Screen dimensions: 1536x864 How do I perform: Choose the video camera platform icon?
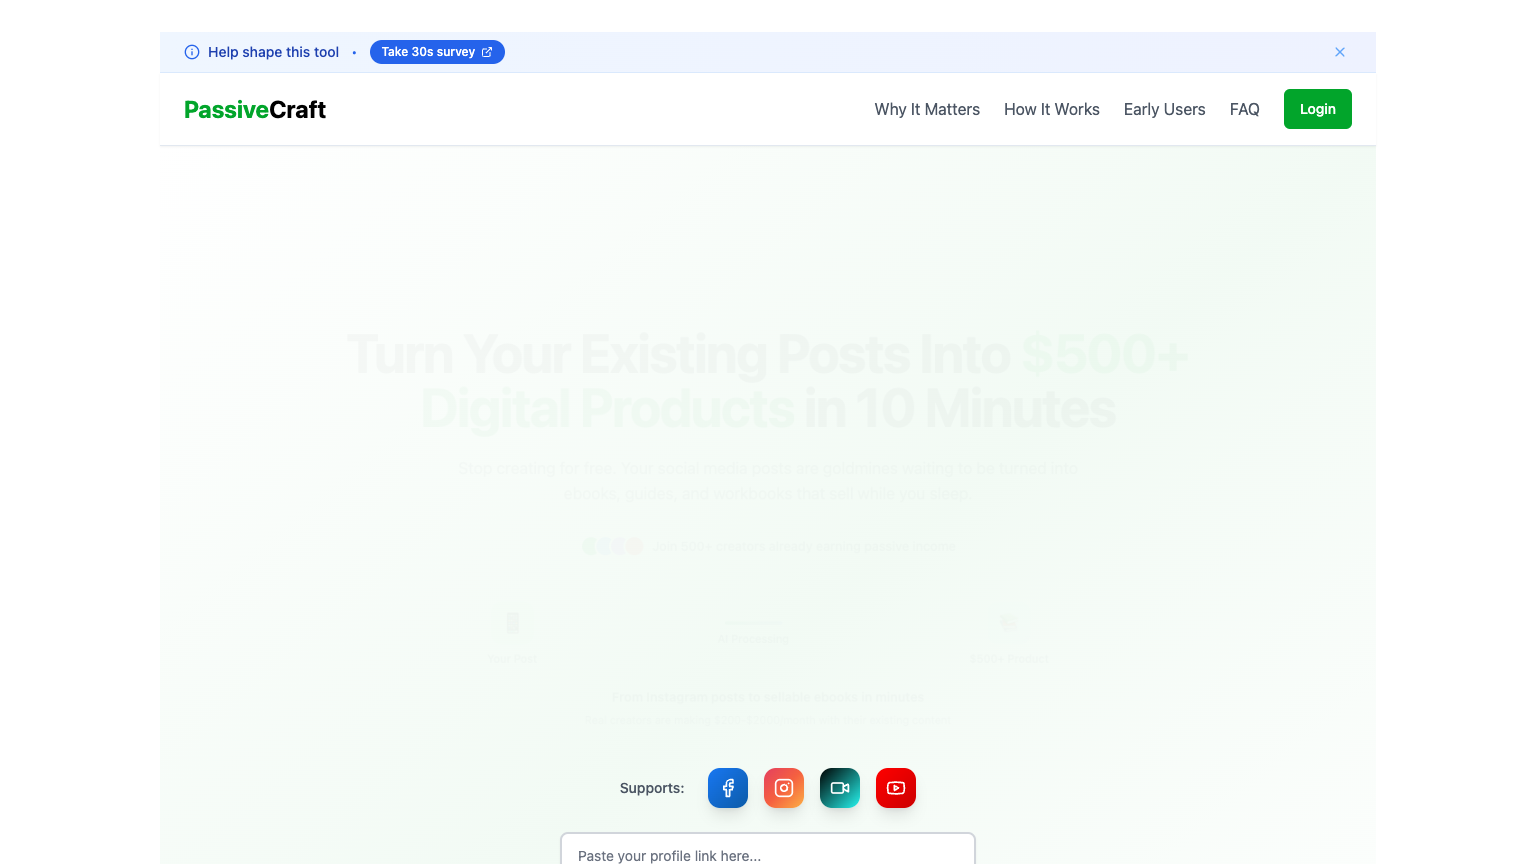point(840,788)
